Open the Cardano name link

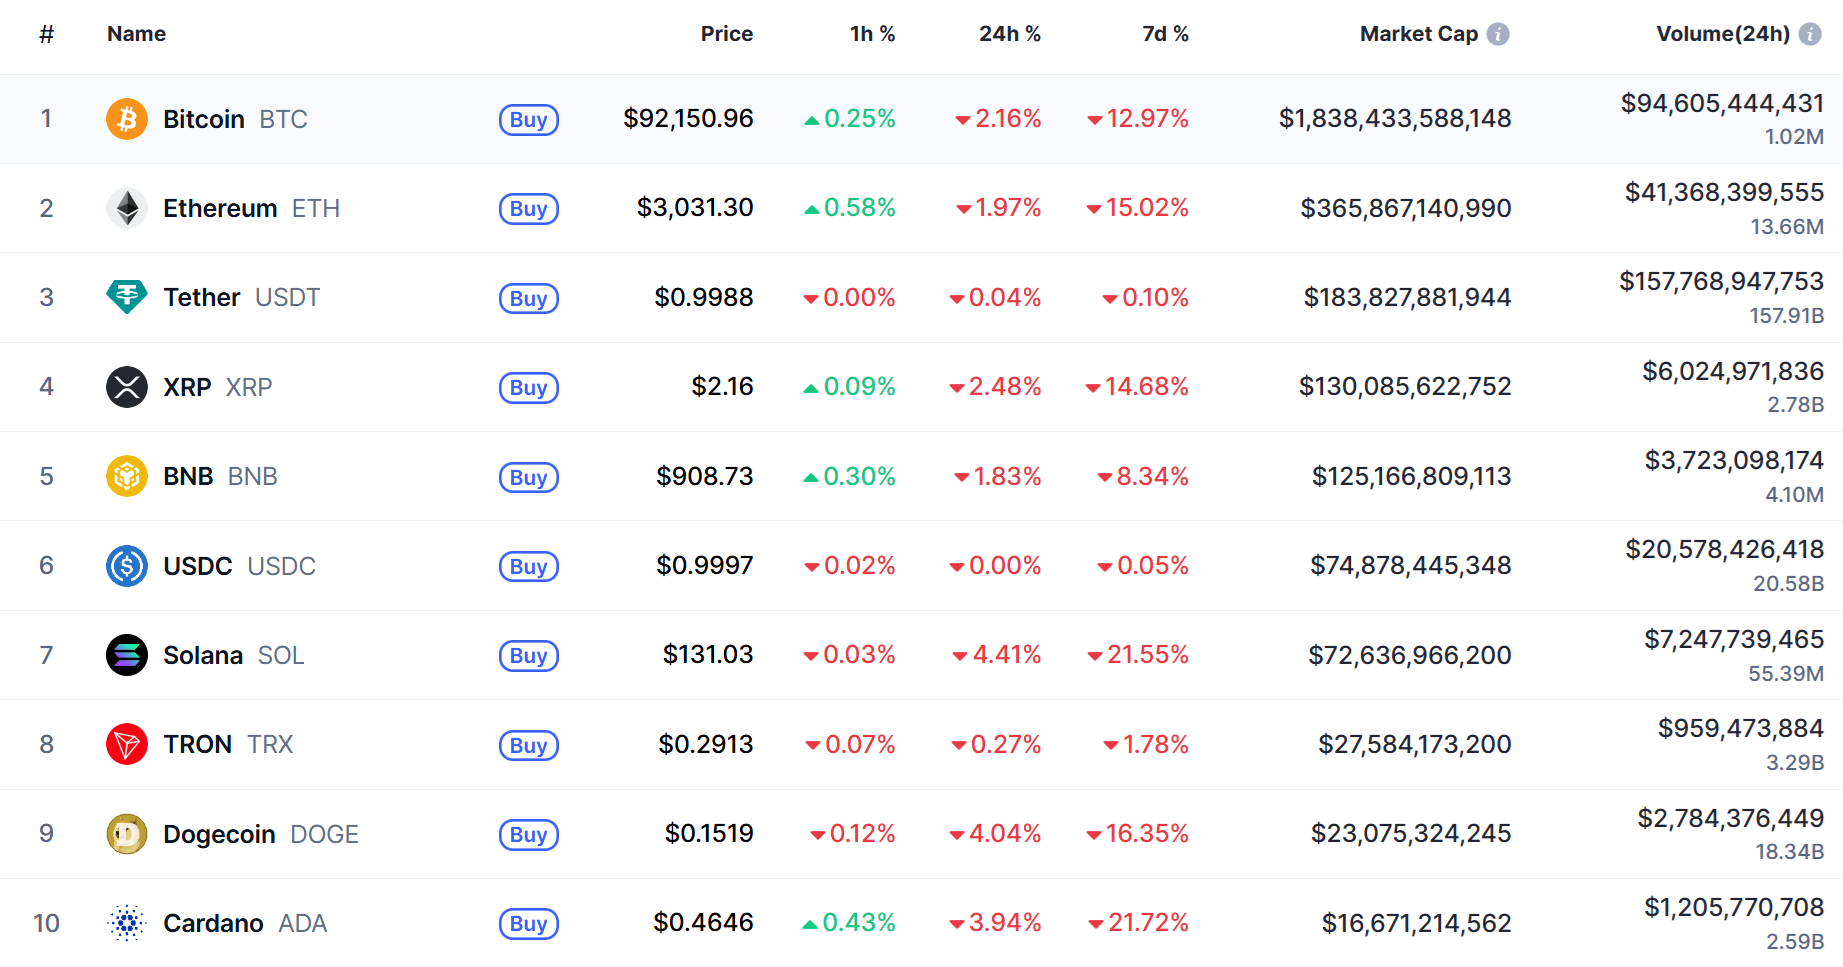214,923
